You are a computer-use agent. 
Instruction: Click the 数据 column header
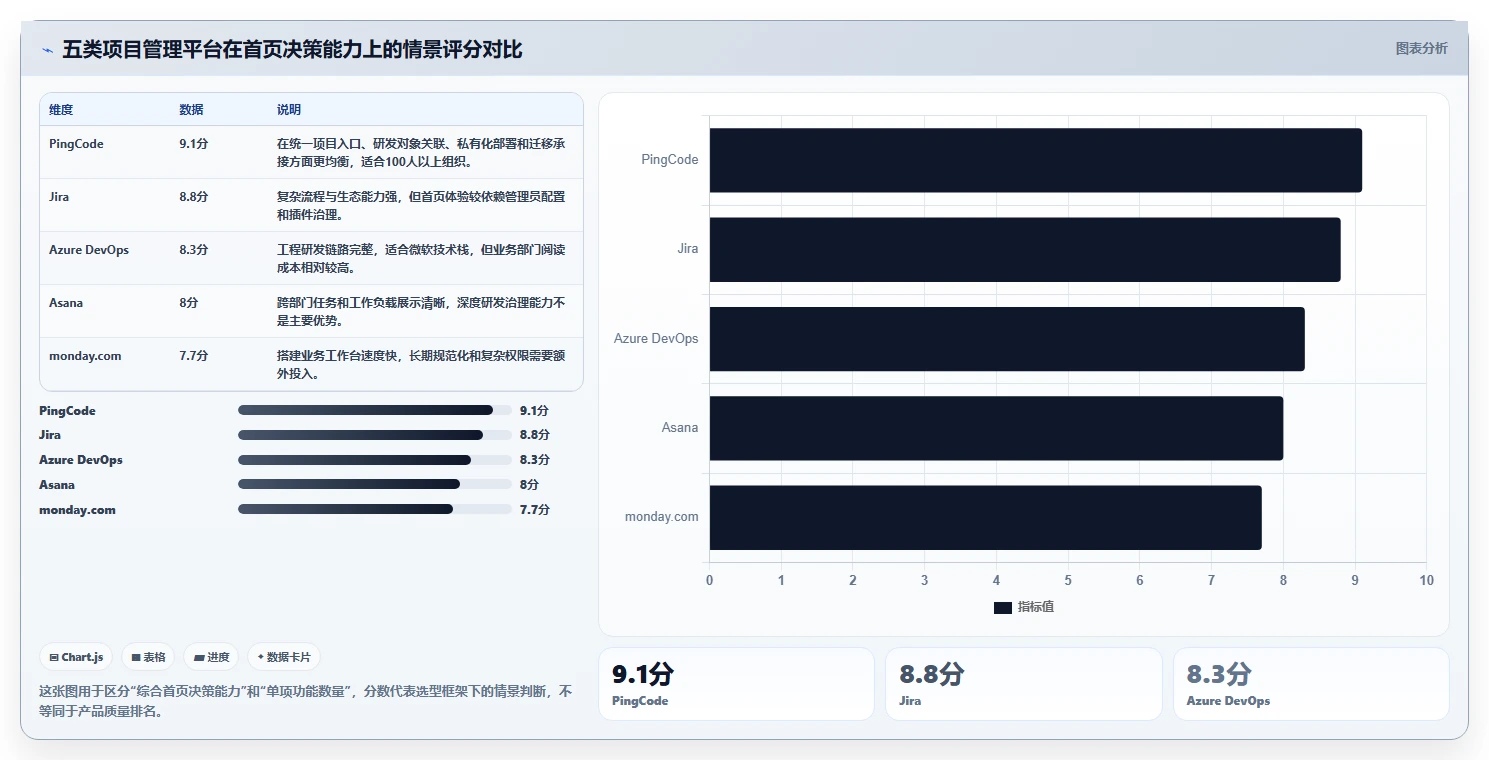pyautogui.click(x=191, y=109)
